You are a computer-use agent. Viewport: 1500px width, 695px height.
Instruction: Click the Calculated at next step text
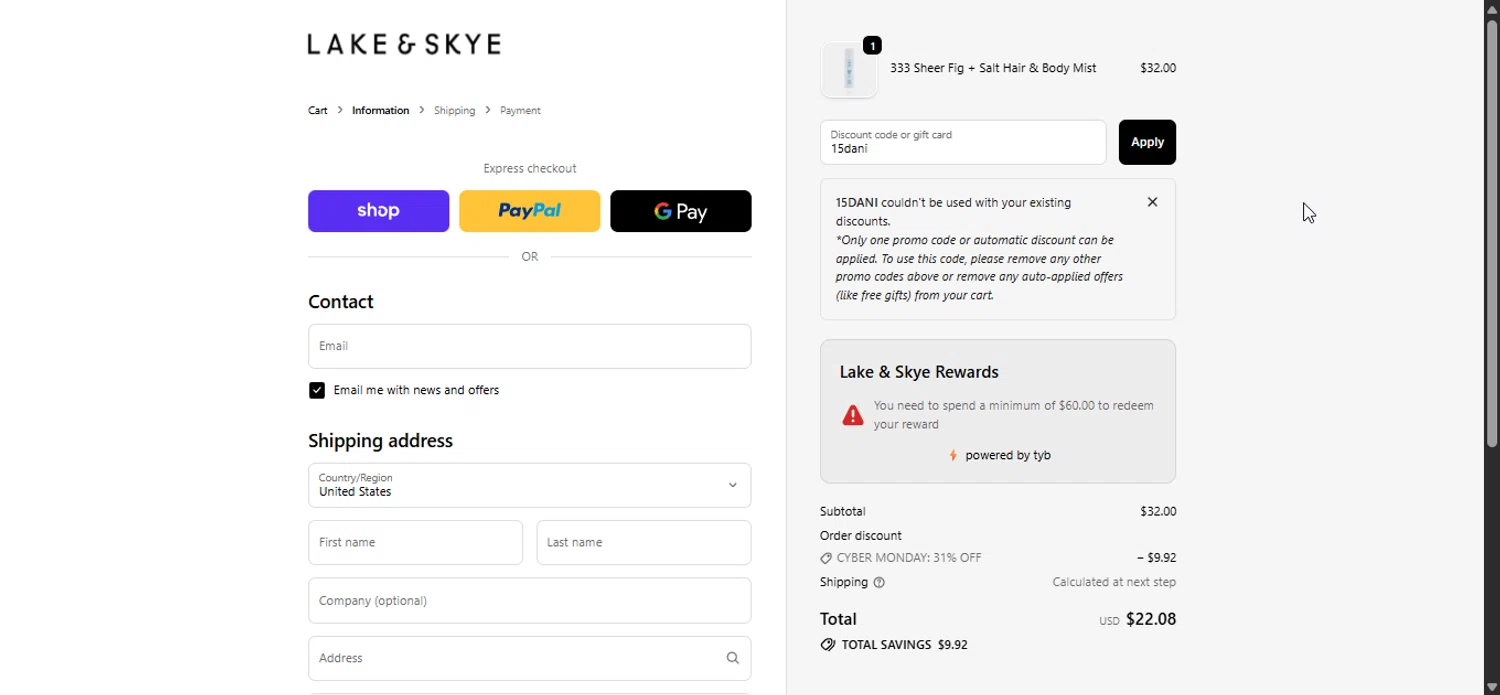pos(1114,582)
